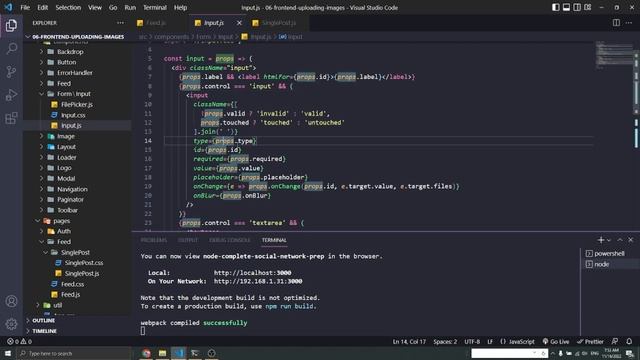Screen dimensions: 640x360
Task: Maximize the terminal panel size
Action: [x=620, y=240]
